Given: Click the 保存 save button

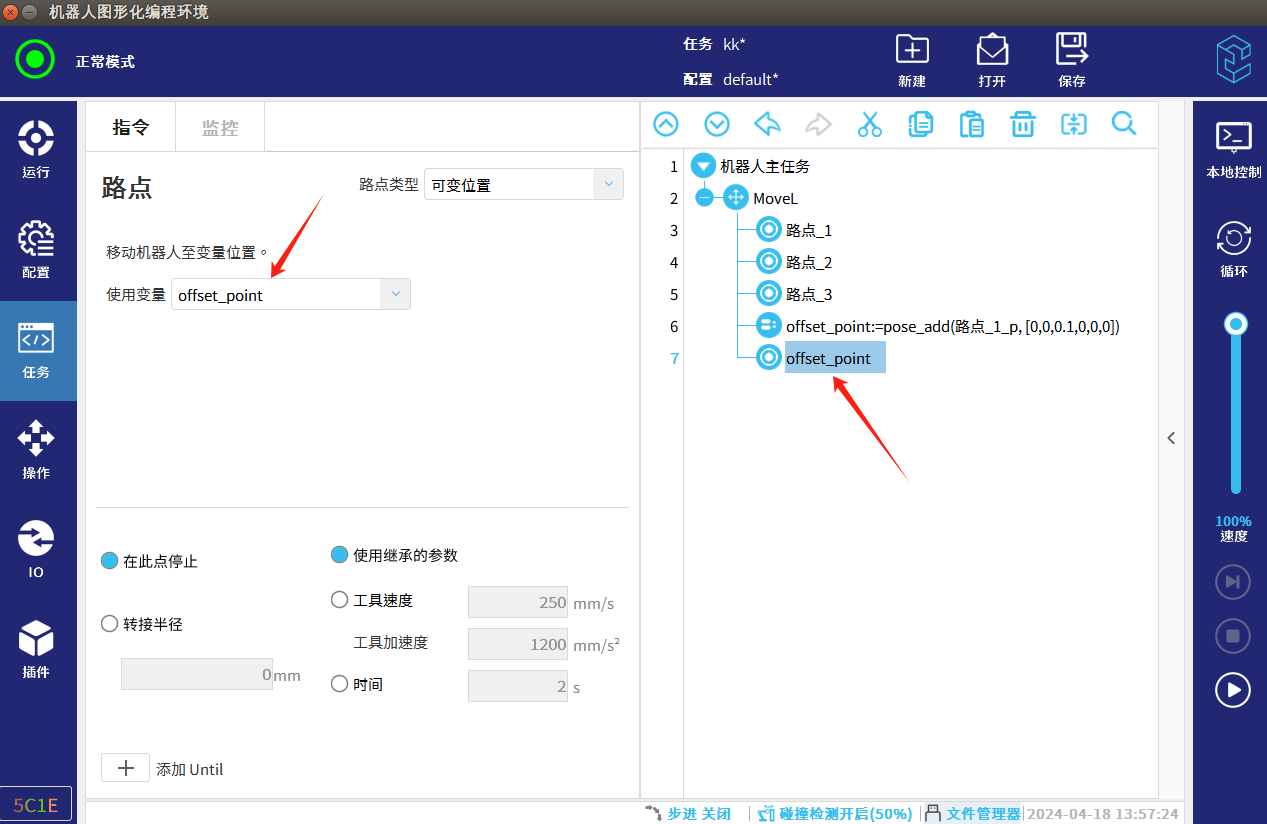Looking at the screenshot, I should click(x=1071, y=60).
